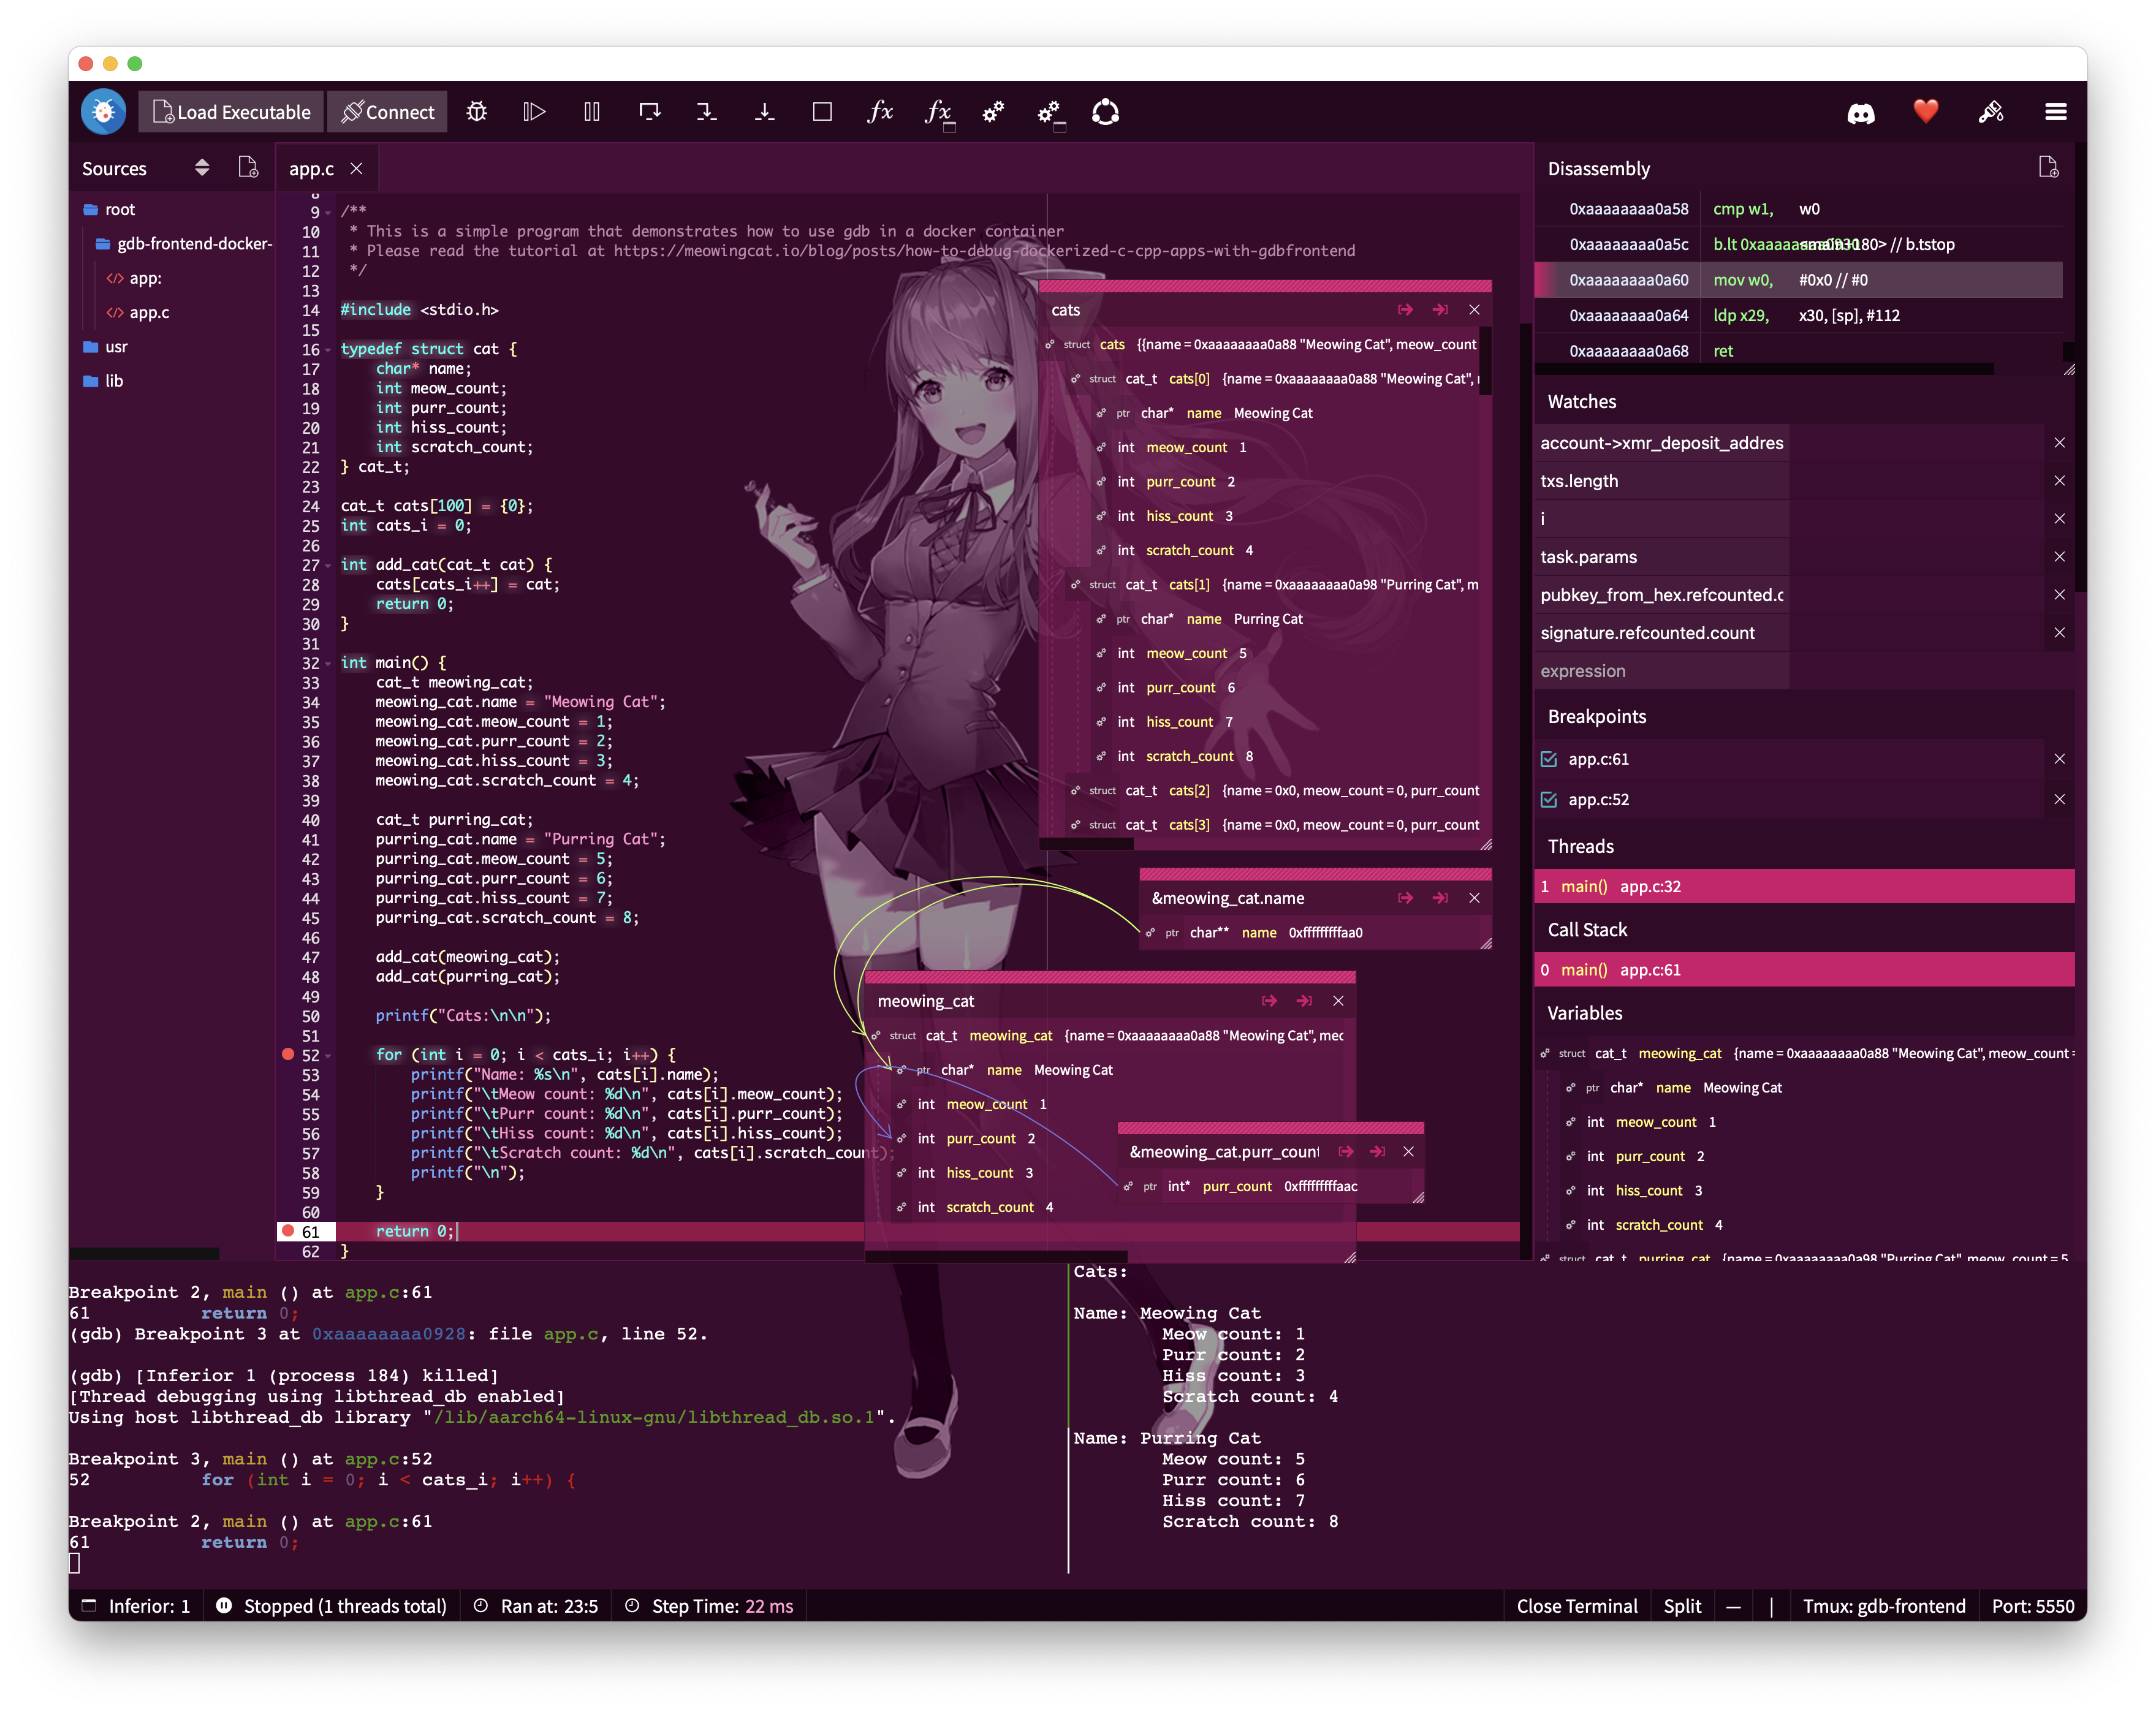This screenshot has width=2156, height=1712.
Task: Select the bug debug icon
Action: [477, 111]
